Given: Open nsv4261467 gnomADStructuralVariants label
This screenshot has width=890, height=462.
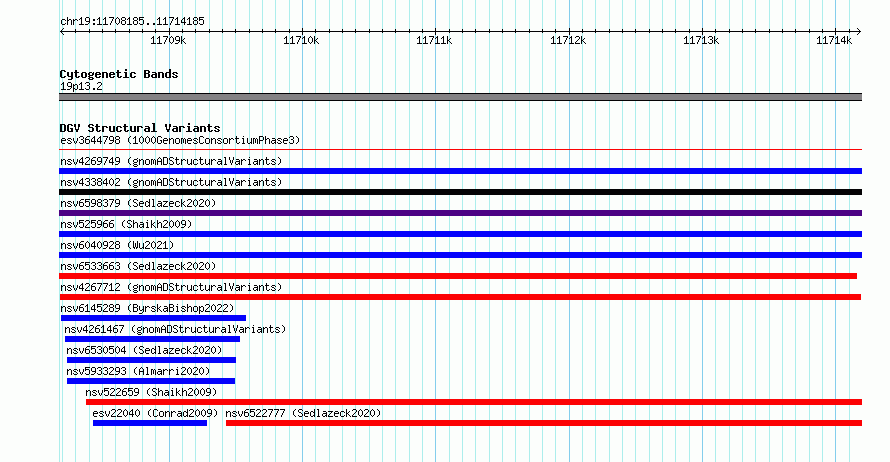Looking at the screenshot, I should (175, 329).
